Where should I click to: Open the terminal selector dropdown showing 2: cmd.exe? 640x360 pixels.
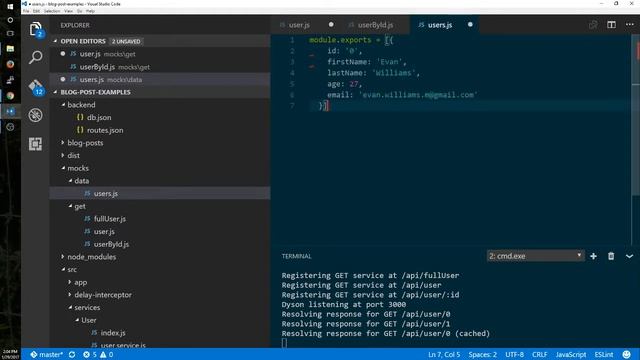coord(535,256)
